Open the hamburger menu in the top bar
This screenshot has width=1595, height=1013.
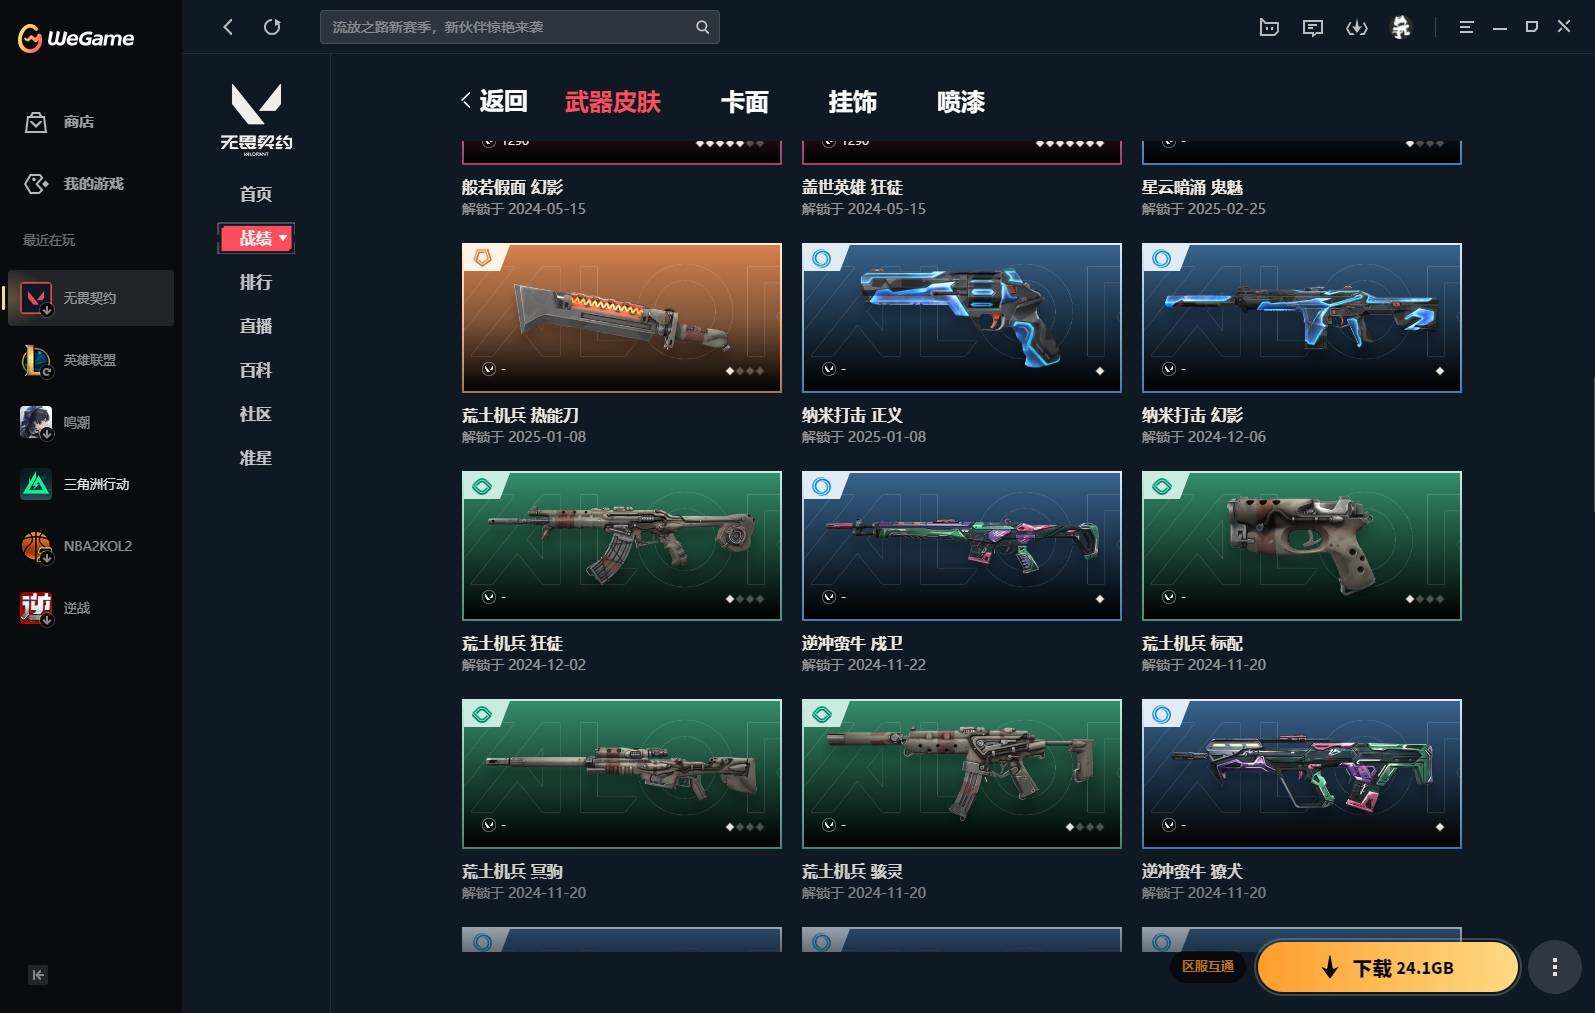1466,27
